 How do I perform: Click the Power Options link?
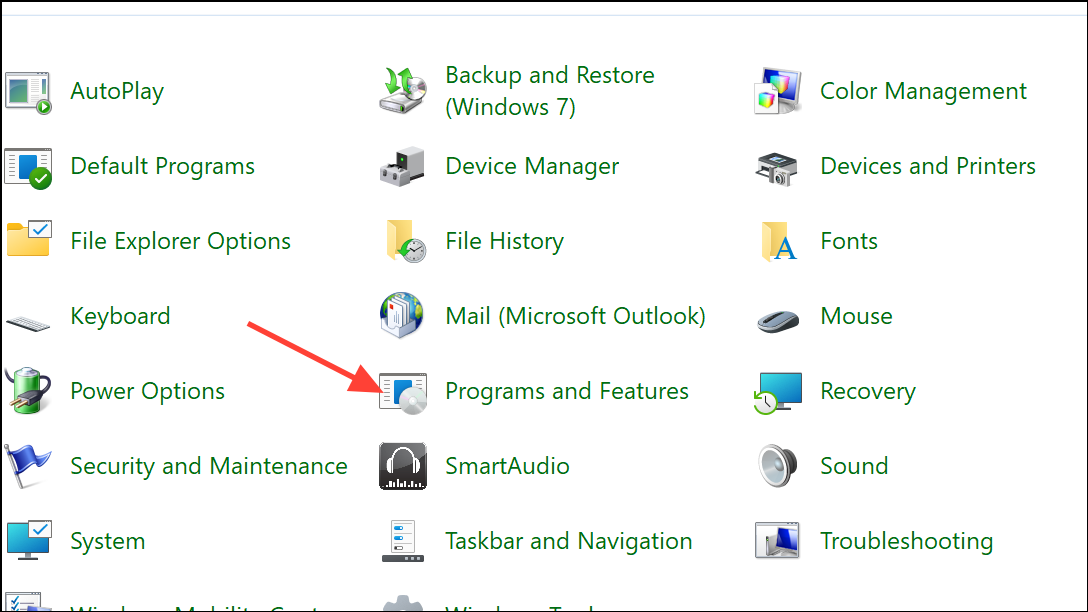(147, 391)
